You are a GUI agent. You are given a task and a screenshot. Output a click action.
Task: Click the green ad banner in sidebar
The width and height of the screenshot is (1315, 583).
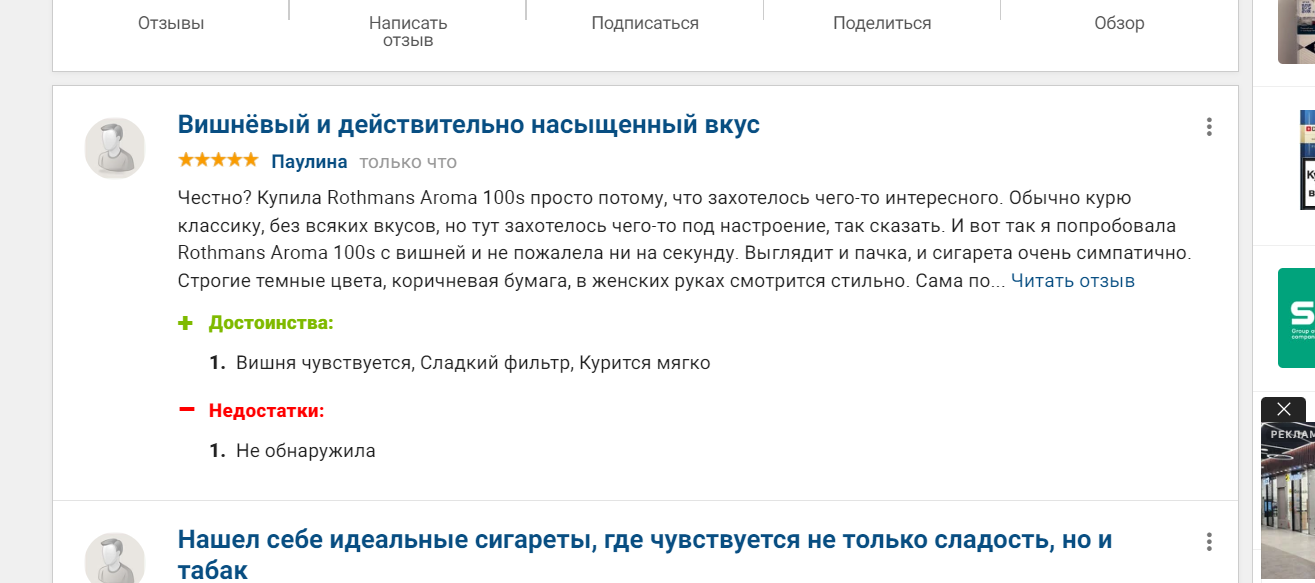tap(1296, 318)
